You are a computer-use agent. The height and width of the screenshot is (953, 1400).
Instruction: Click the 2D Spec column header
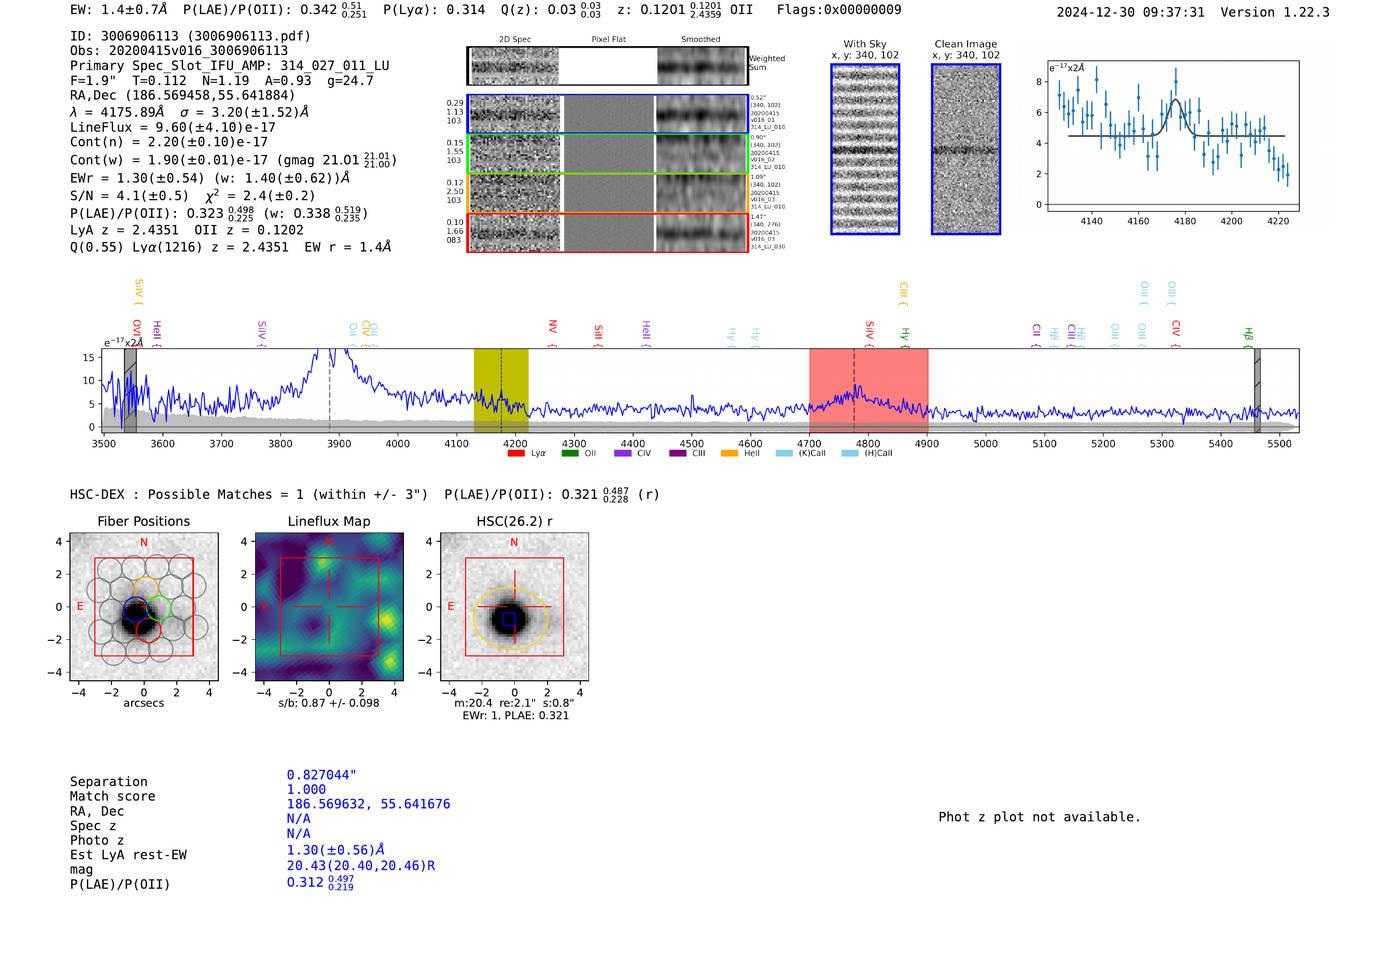pyautogui.click(x=515, y=40)
